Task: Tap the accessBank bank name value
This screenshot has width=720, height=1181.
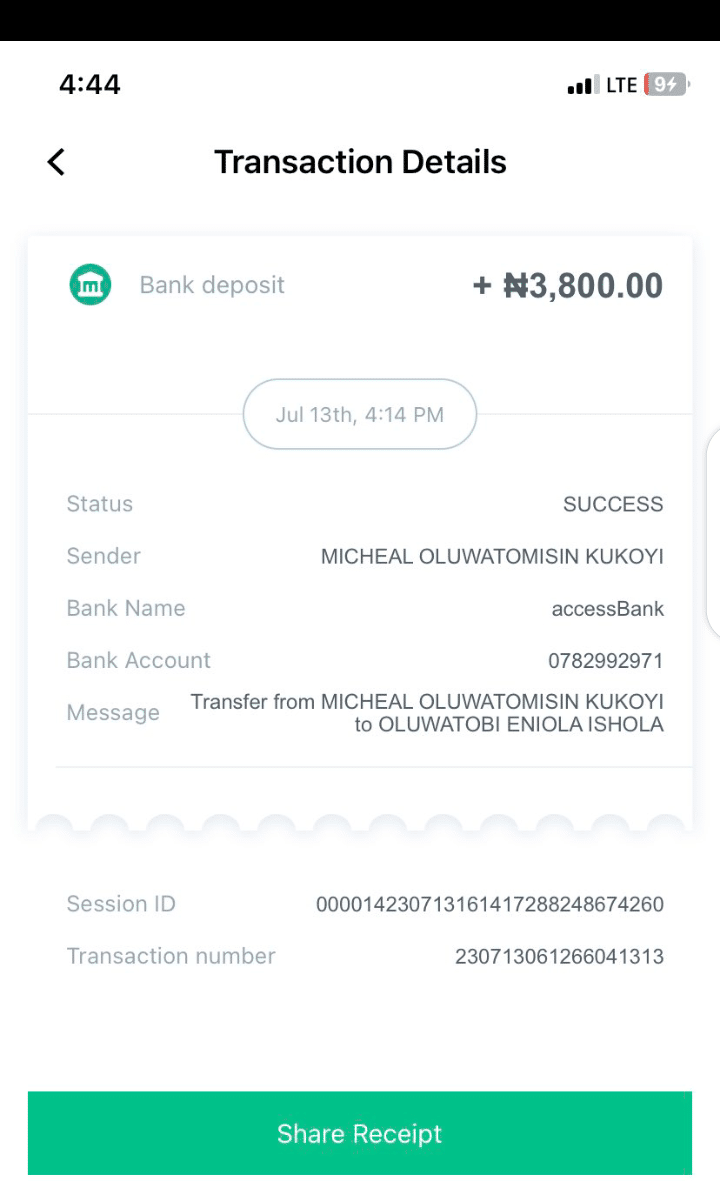Action: (x=607, y=609)
